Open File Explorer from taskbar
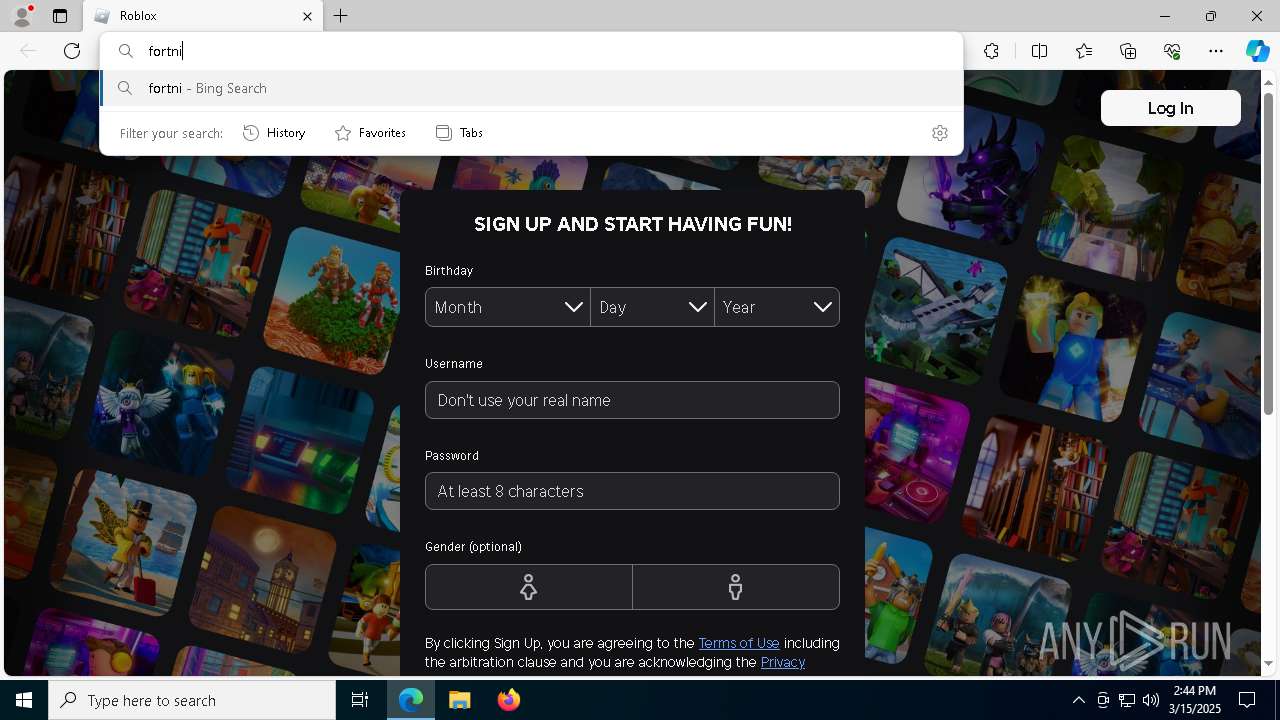 point(460,700)
